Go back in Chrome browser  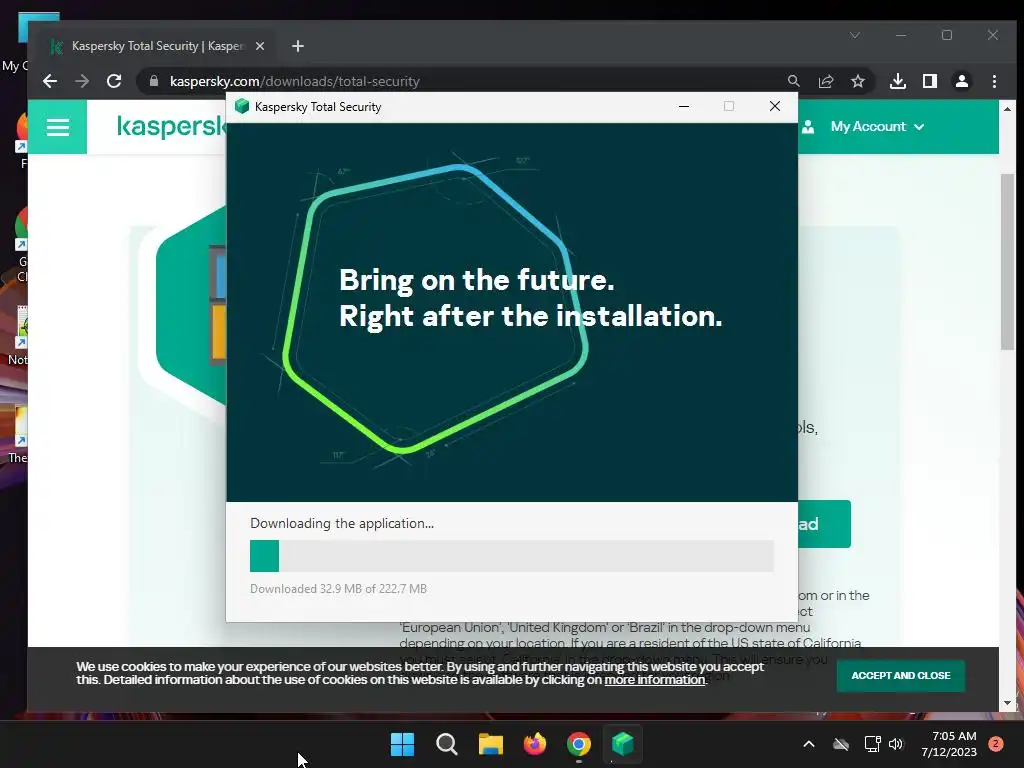tap(50, 81)
